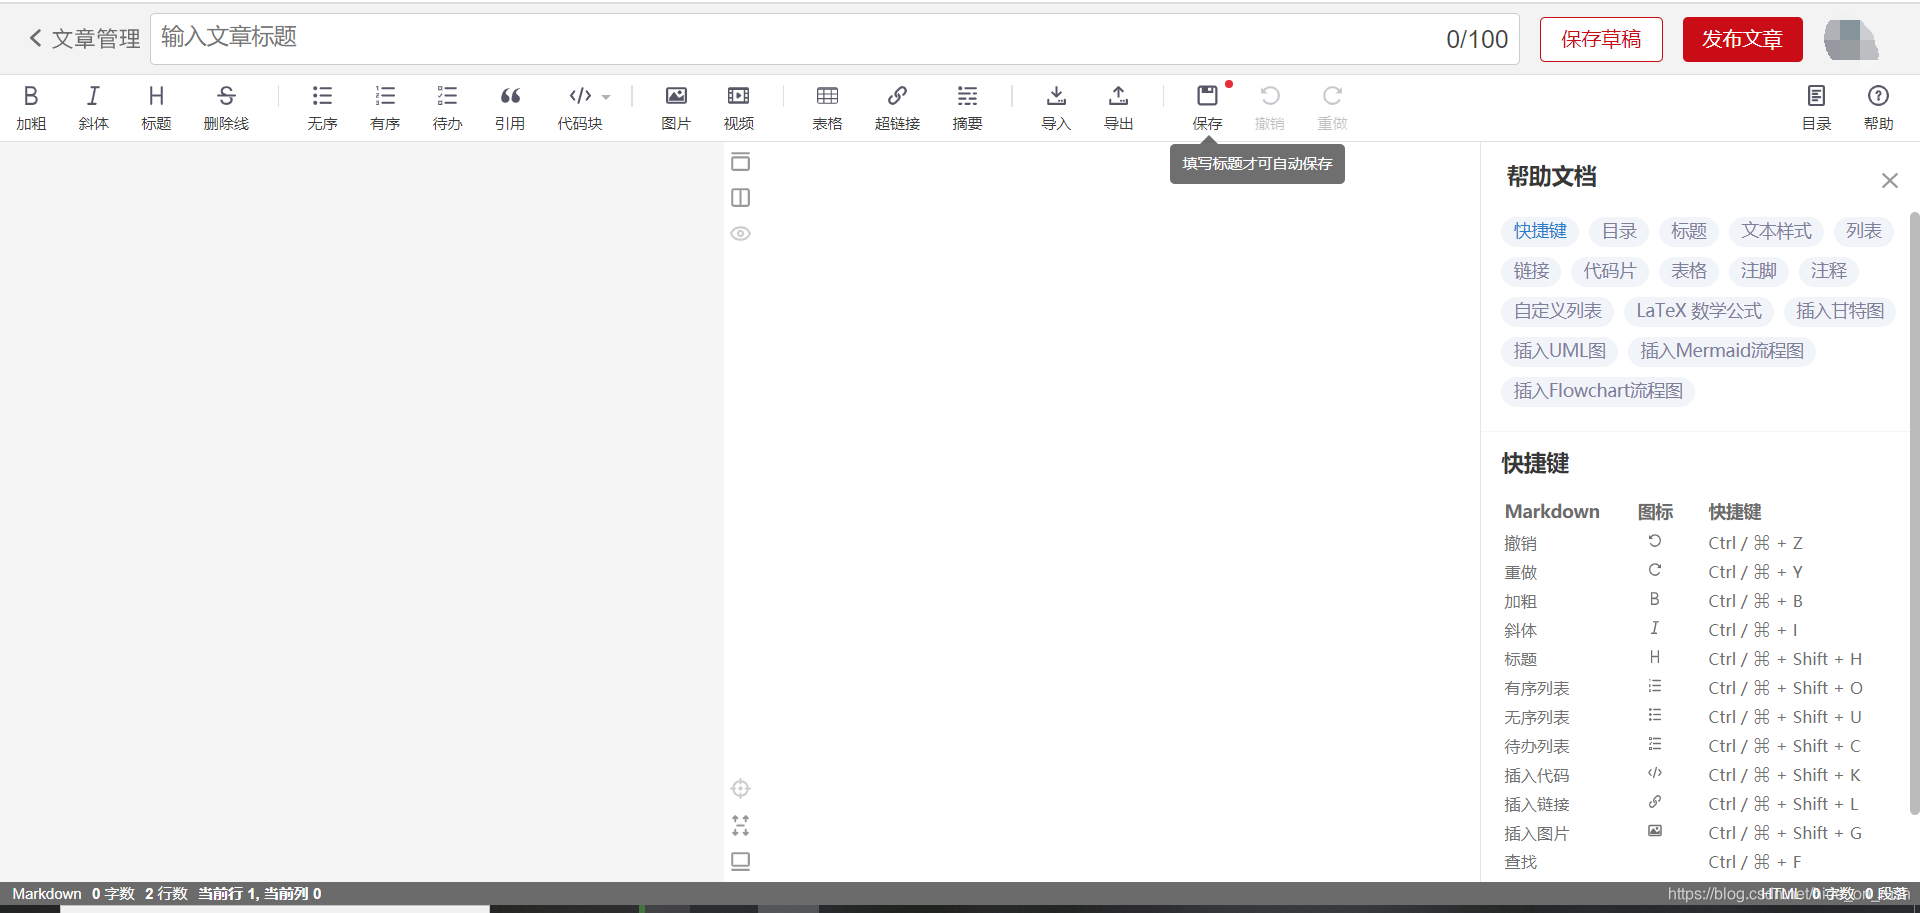Select the 文本样式 help tag

tap(1776, 231)
